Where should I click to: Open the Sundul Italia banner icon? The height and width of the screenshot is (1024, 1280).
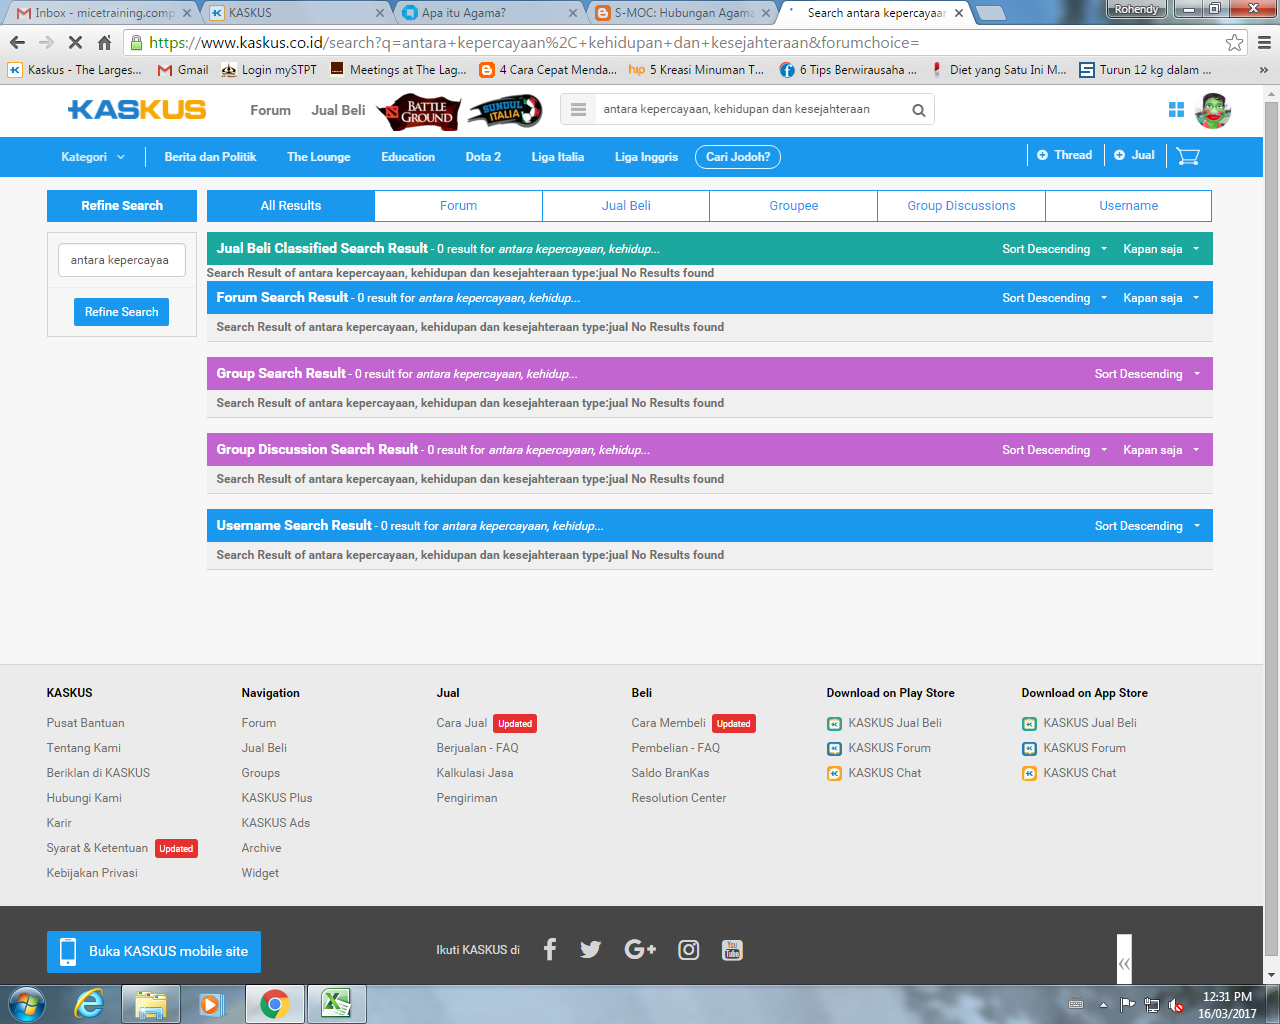point(505,111)
